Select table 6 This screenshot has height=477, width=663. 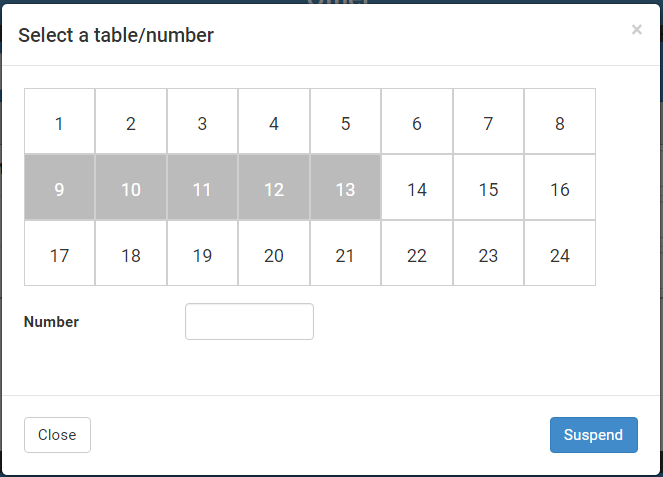tap(417, 124)
